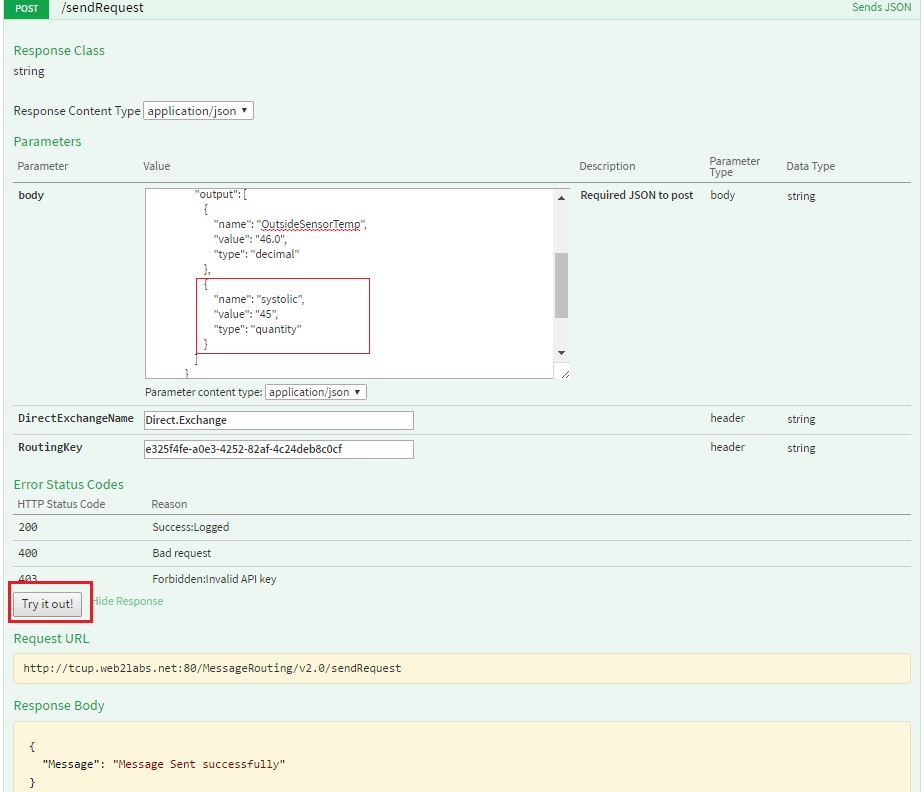The height and width of the screenshot is (792, 923).
Task: Click the Response Class heading
Action: point(59,51)
